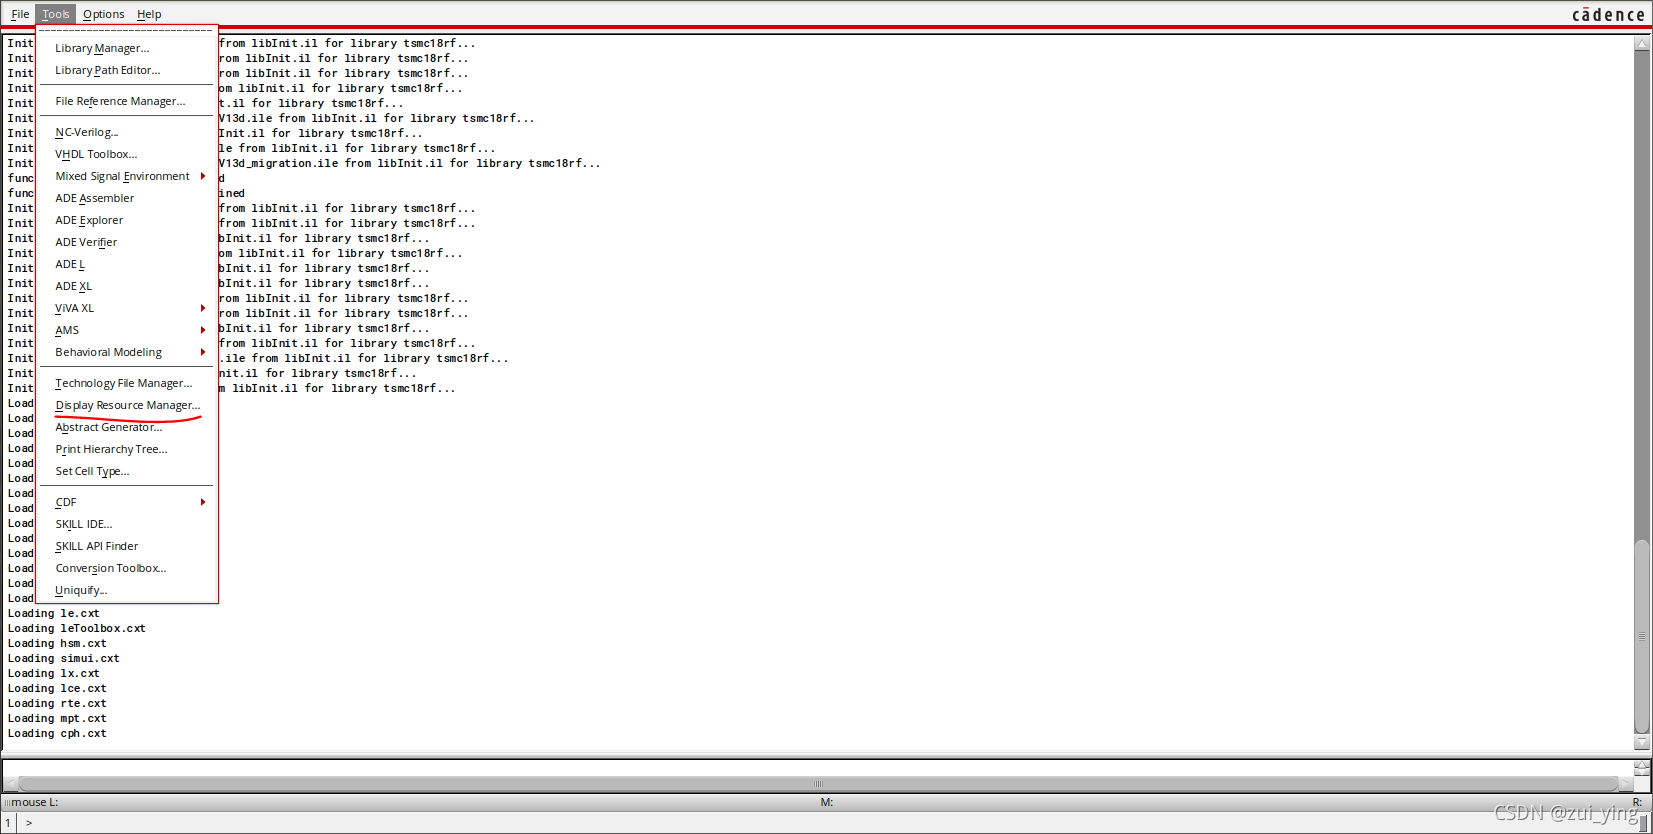The image size is (1653, 834).
Task: Click the horizontal scrollbar of input area
Action: point(818,783)
